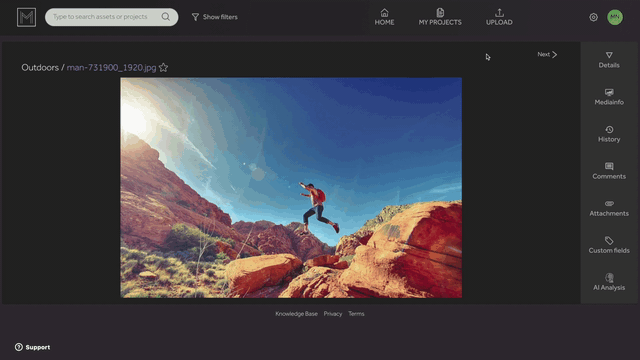
Task: Go to the Next asset
Action: (x=547, y=54)
